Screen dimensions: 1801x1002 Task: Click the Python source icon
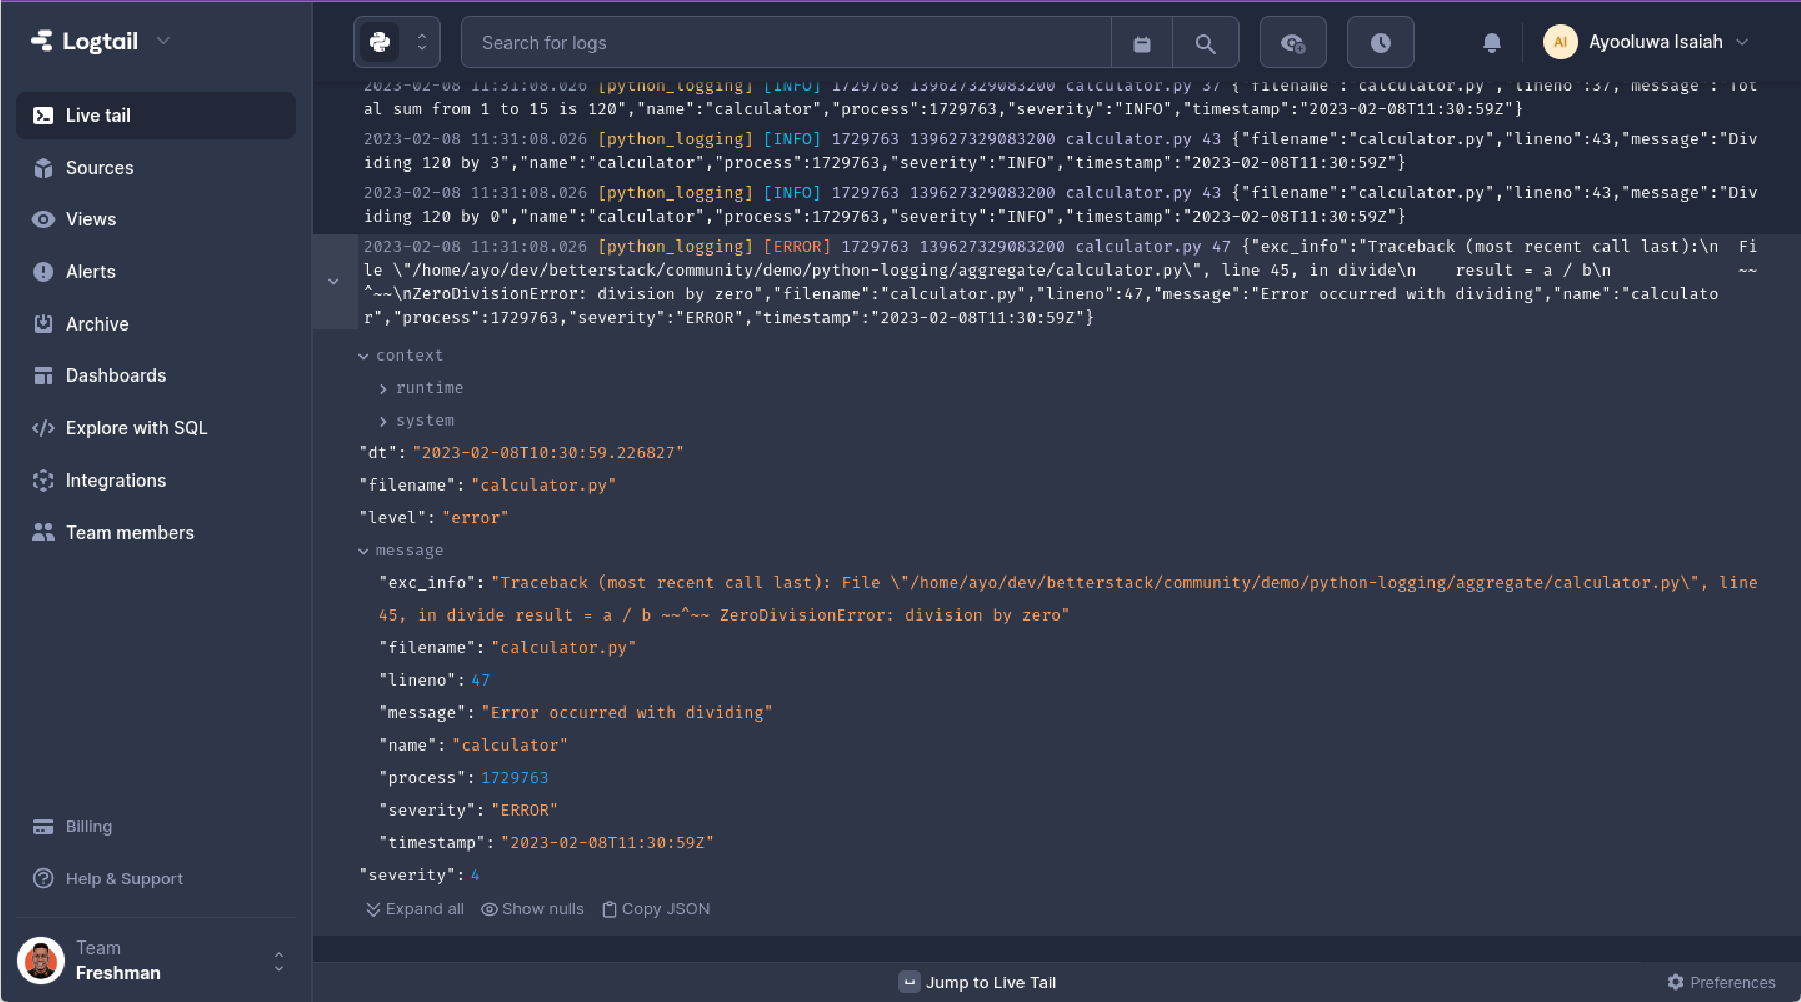pyautogui.click(x=380, y=42)
